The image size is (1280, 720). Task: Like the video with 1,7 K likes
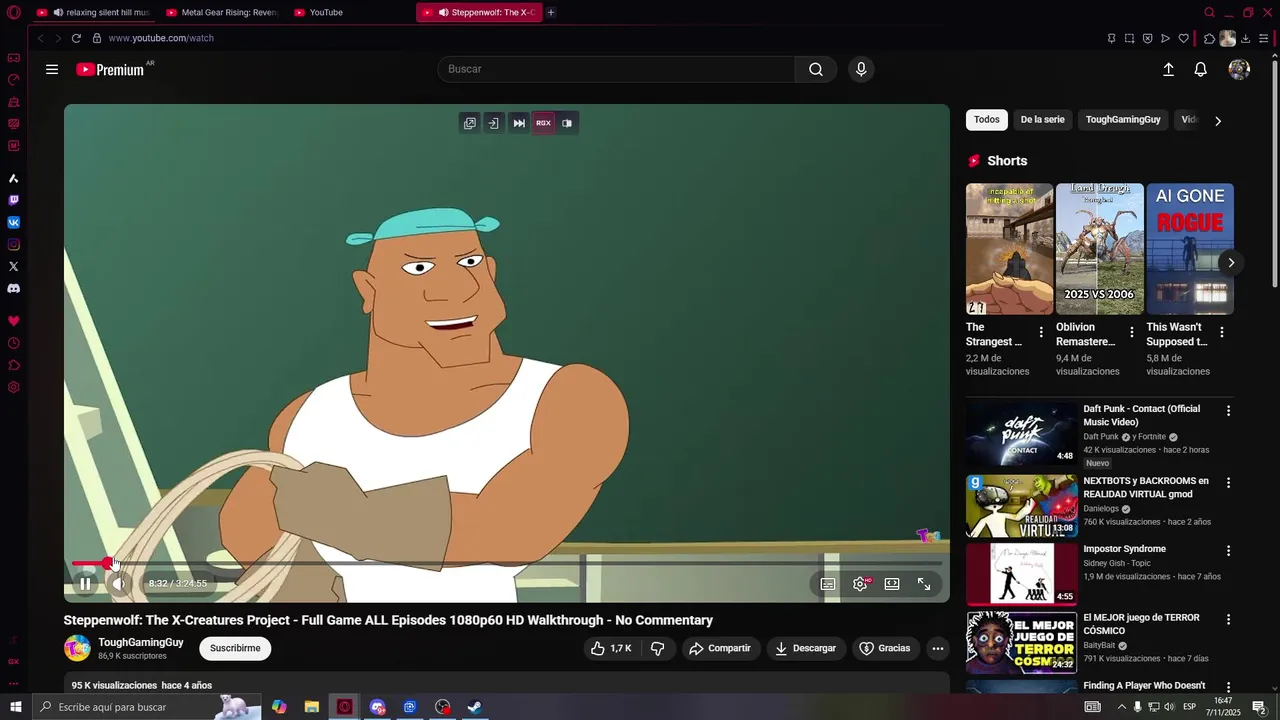point(611,648)
